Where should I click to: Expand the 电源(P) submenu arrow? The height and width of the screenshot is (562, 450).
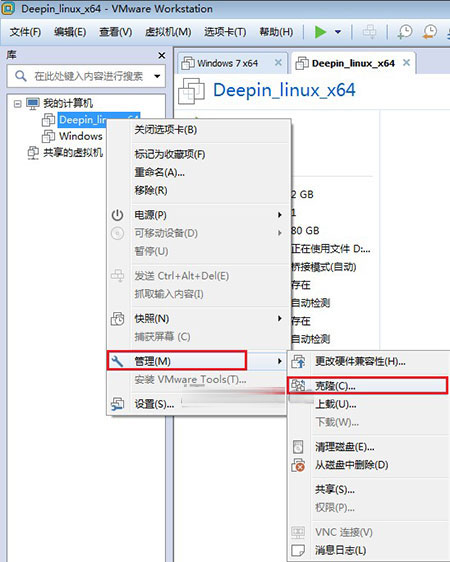point(280,215)
